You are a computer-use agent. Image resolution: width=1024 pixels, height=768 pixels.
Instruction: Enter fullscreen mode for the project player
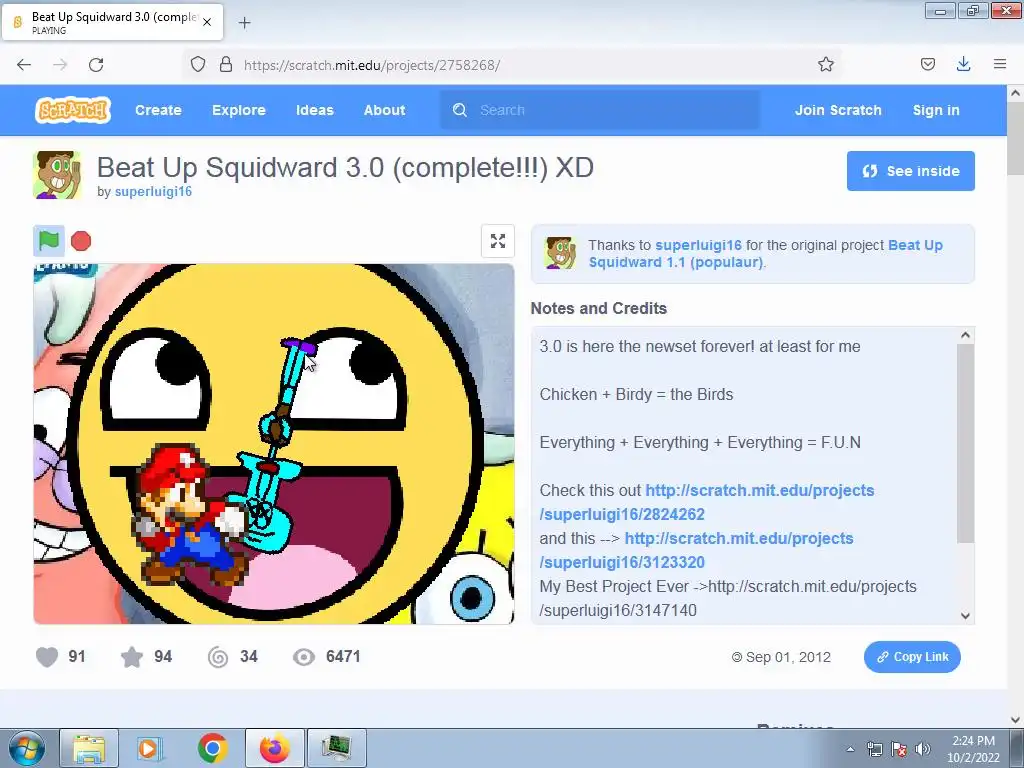coord(498,241)
